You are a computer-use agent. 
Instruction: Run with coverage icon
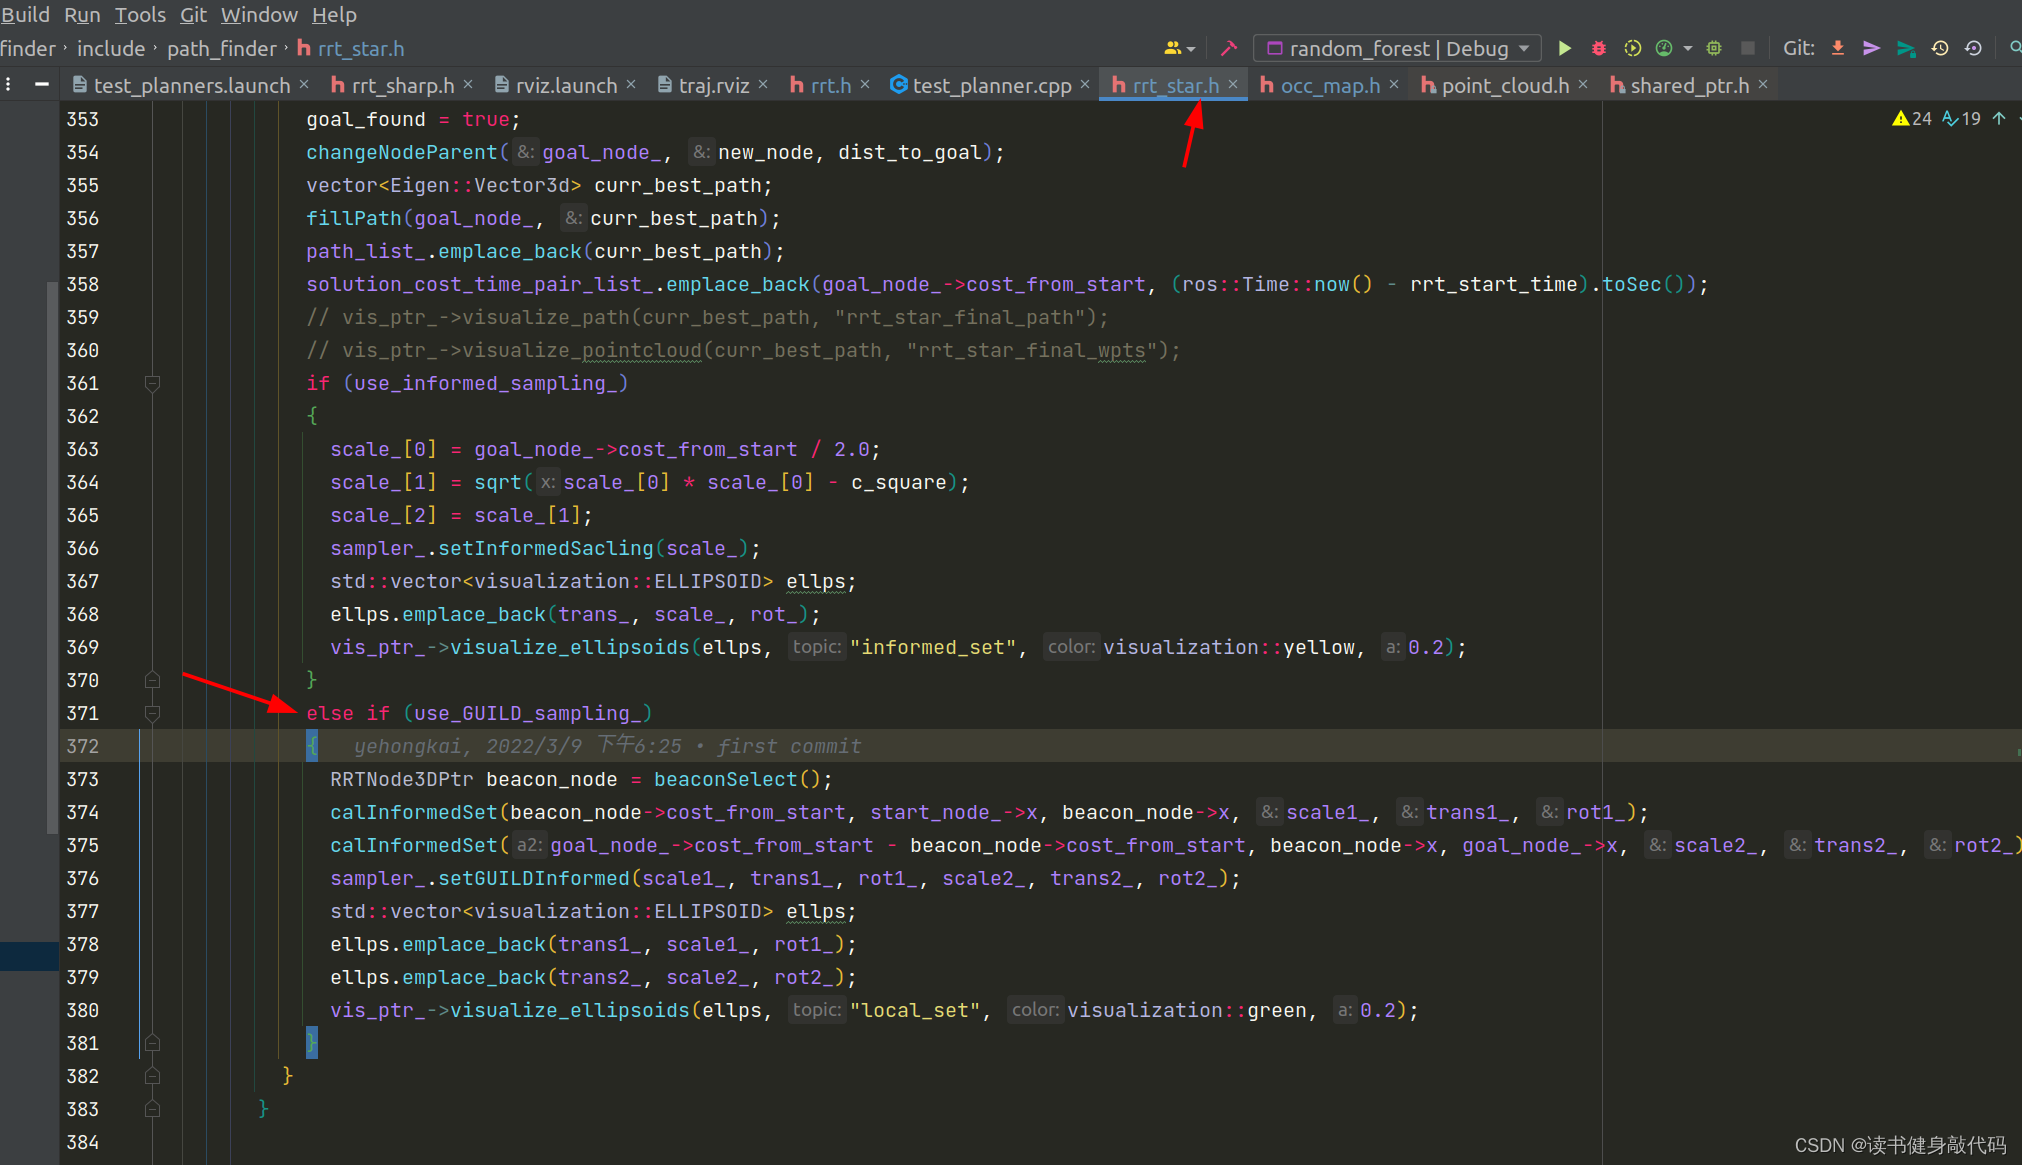pos(1632,48)
